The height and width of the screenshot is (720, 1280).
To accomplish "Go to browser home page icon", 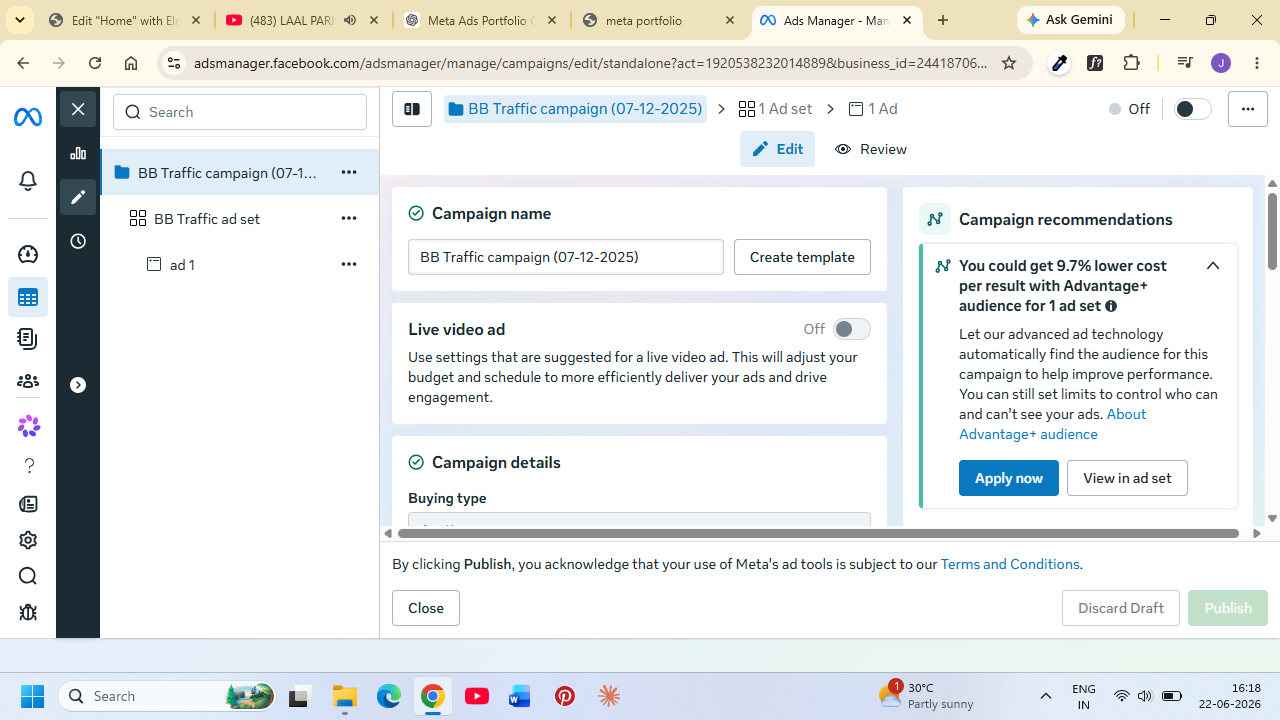I will pos(131,63).
